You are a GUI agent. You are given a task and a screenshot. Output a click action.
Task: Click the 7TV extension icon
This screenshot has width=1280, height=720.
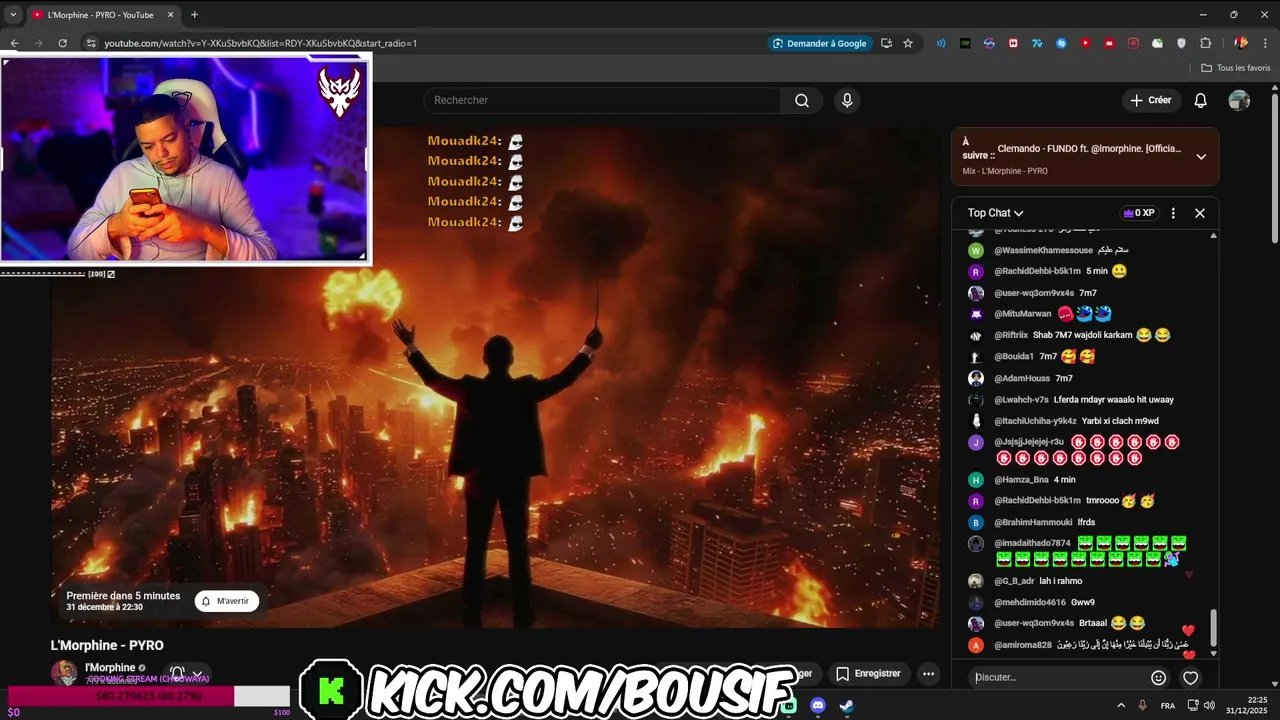click(1037, 43)
